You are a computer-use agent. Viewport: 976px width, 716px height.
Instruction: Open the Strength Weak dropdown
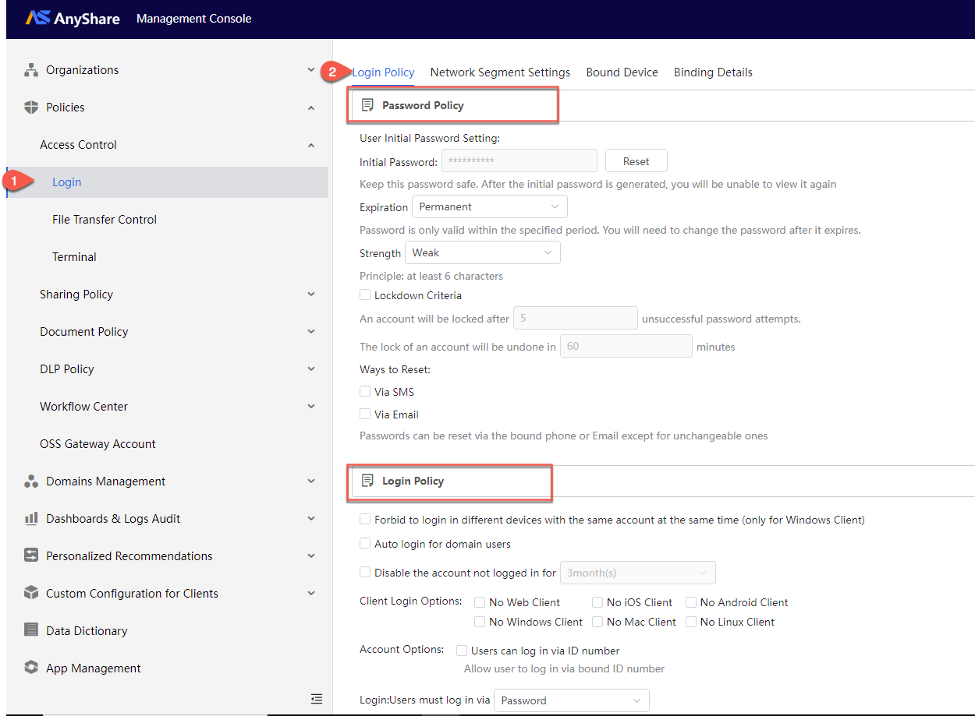tap(482, 253)
